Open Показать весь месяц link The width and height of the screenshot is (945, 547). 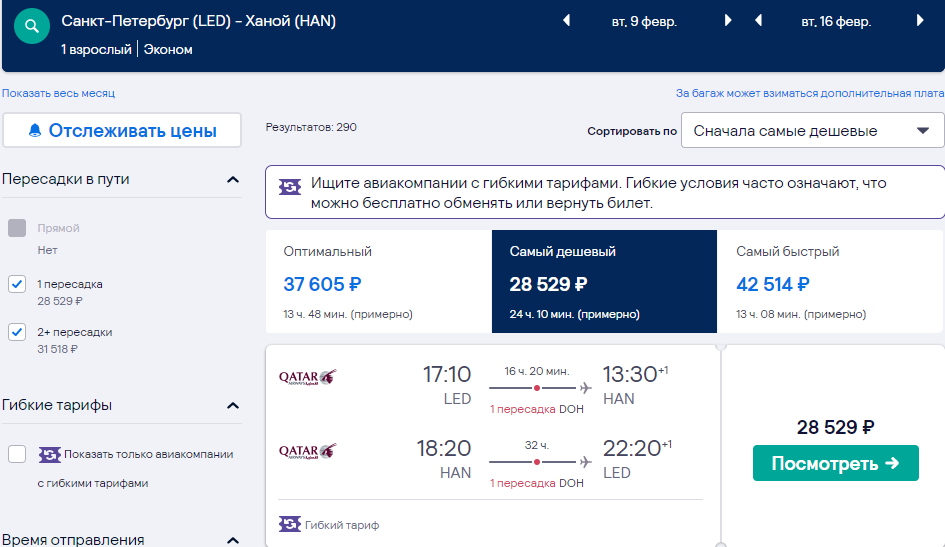coord(58,93)
